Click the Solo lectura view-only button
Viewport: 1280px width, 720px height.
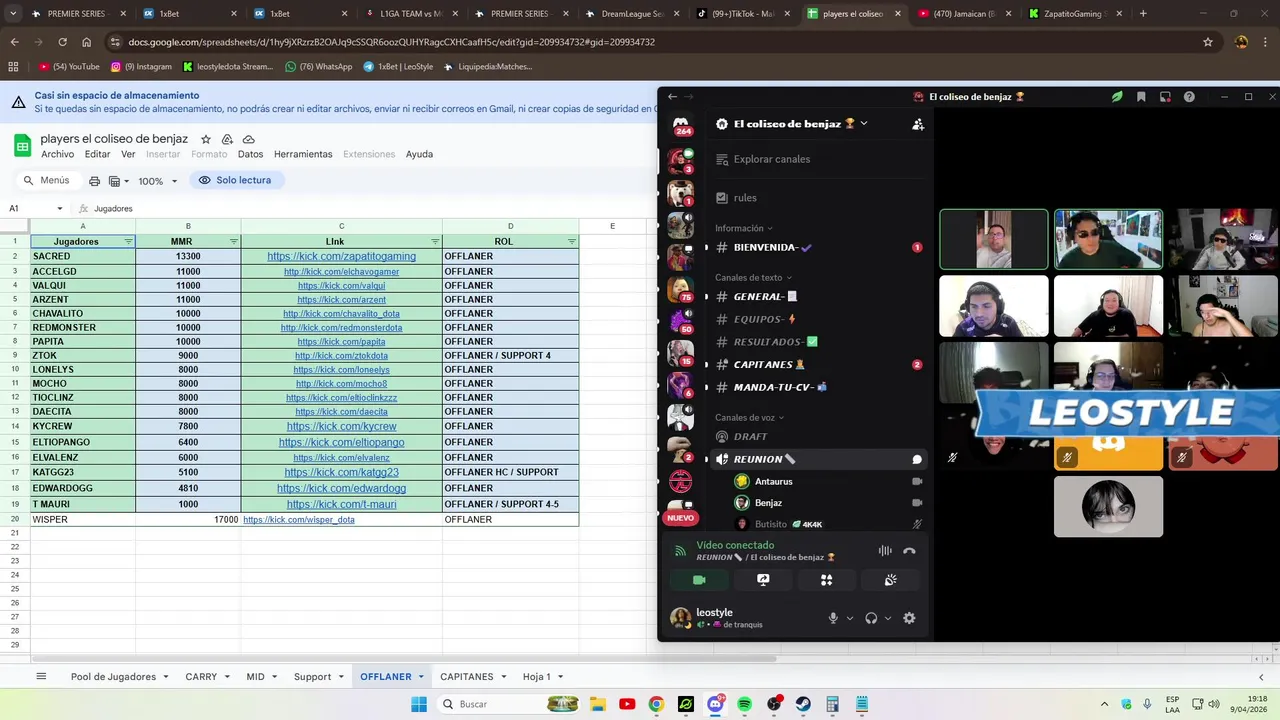(236, 180)
